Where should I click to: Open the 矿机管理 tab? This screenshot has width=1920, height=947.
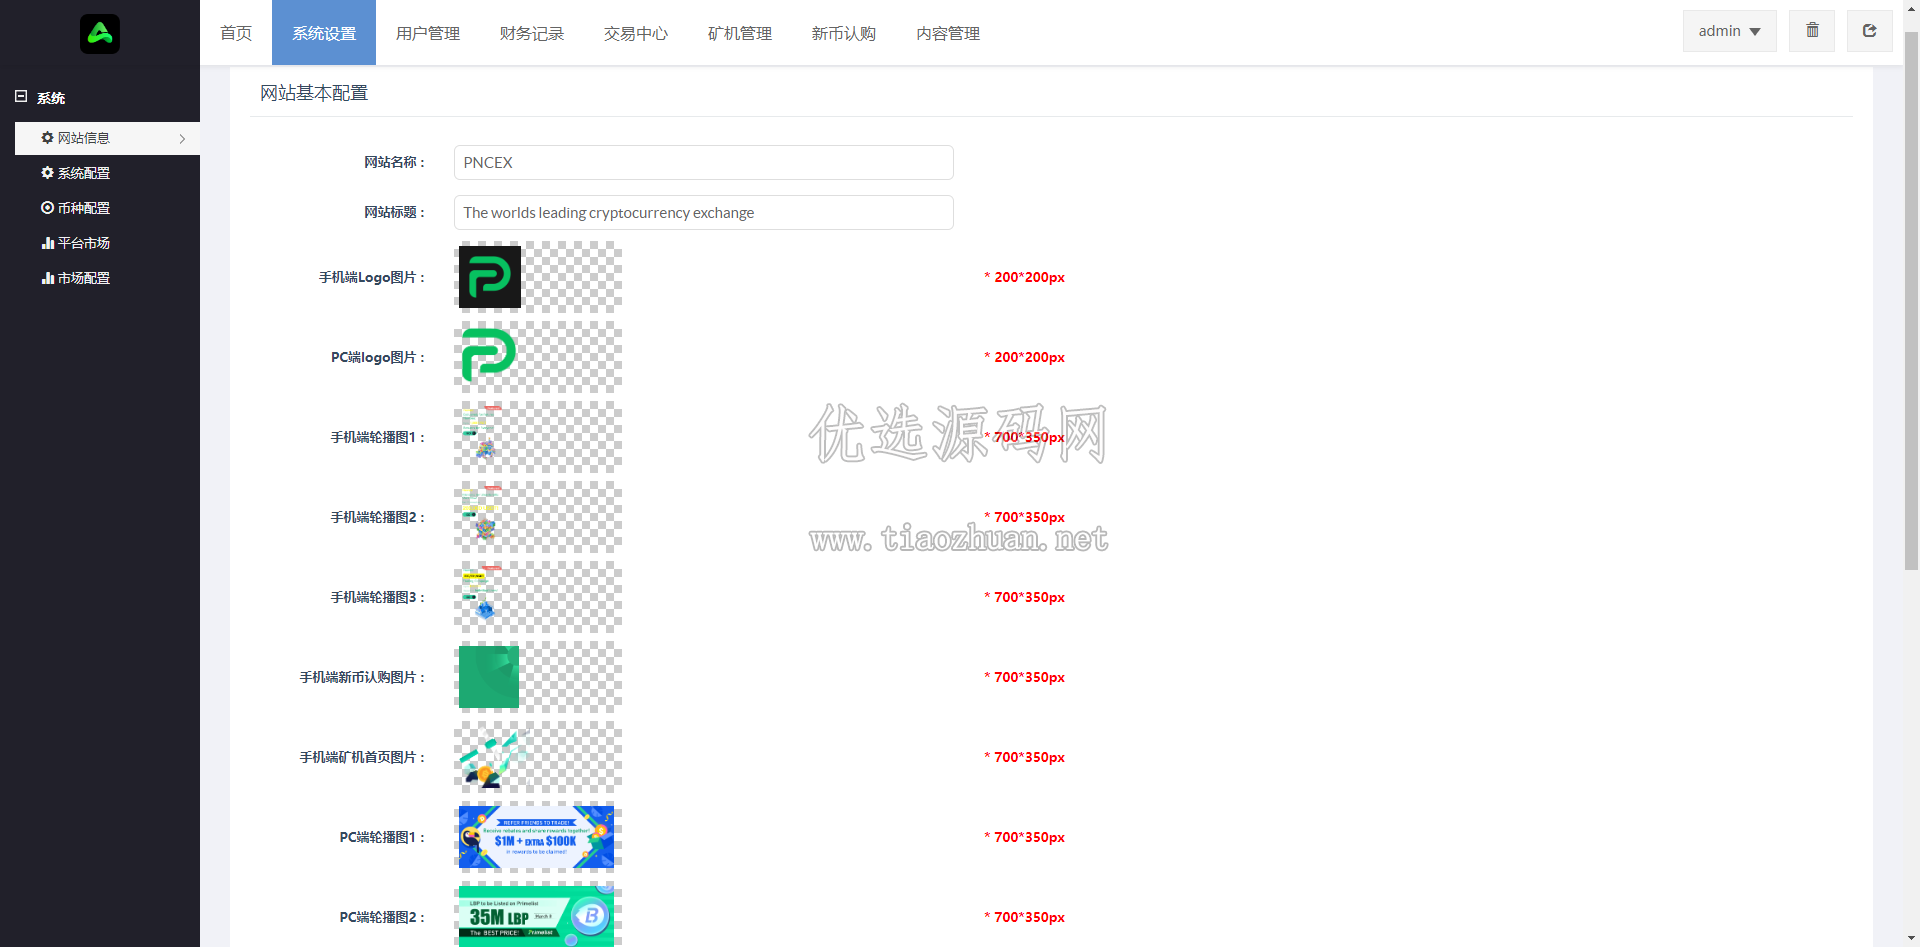(740, 33)
